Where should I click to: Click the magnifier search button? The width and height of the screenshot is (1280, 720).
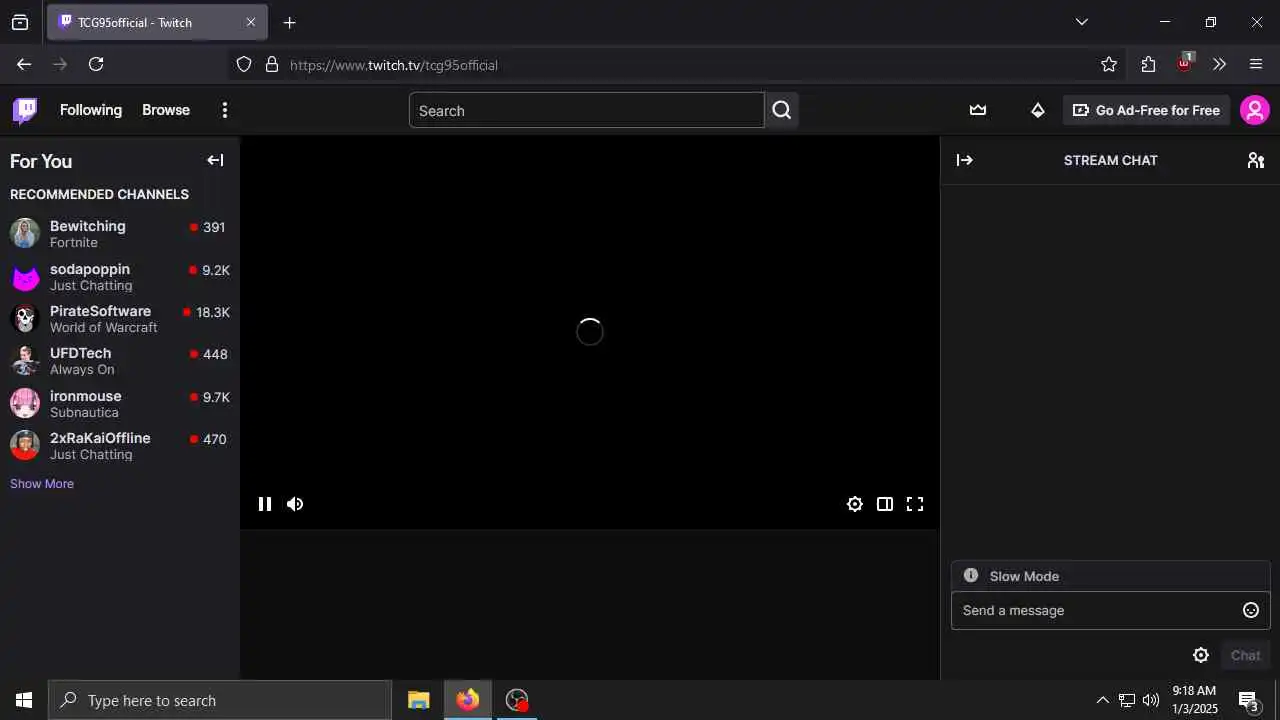click(x=782, y=110)
